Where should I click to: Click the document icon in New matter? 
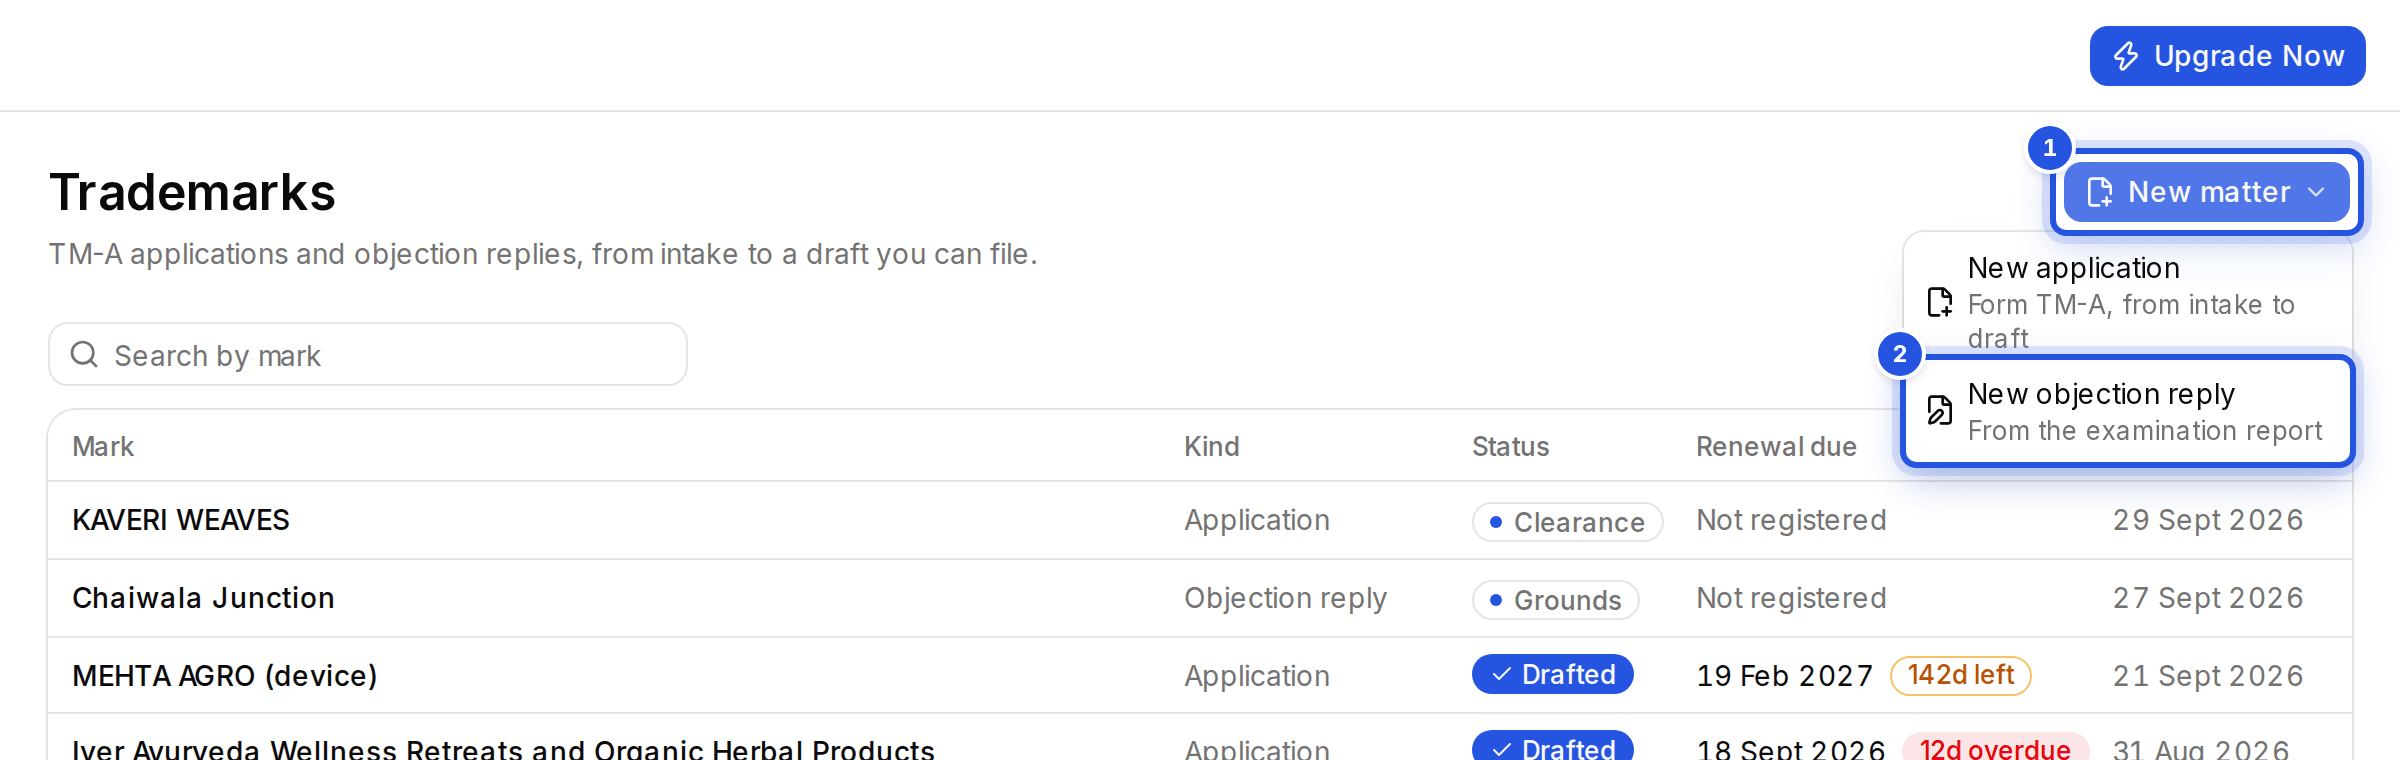tap(2100, 192)
